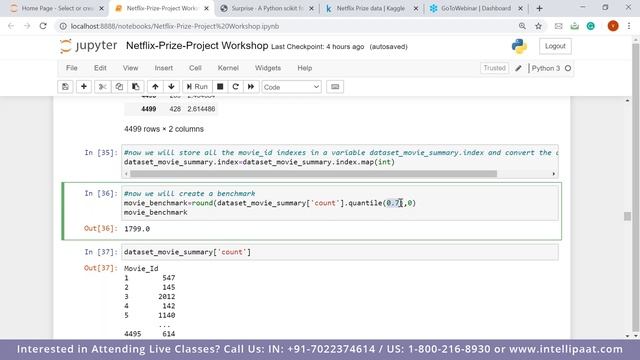Screen dimensions: 640x360
Task: Close the Netflix-Prize-Project Workshop tab
Action: [x=207, y=8]
